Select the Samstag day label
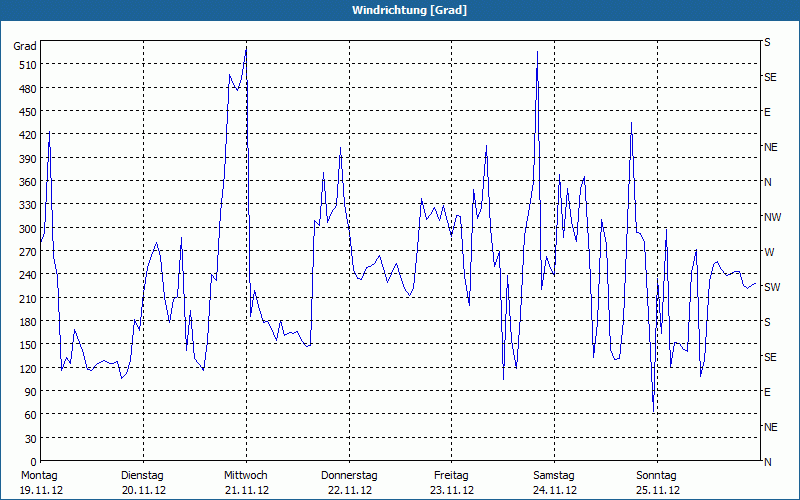Viewport: 800px width, 500px height. point(554,476)
